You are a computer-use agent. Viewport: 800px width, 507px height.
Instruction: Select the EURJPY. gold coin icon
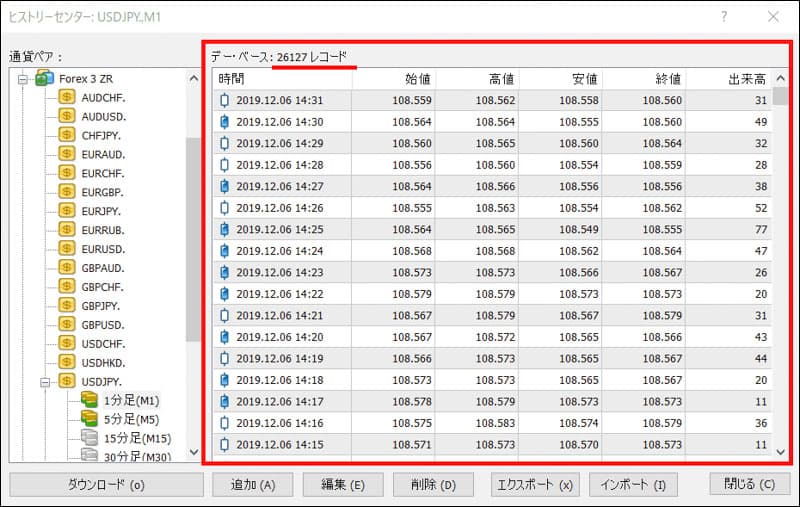(67, 211)
